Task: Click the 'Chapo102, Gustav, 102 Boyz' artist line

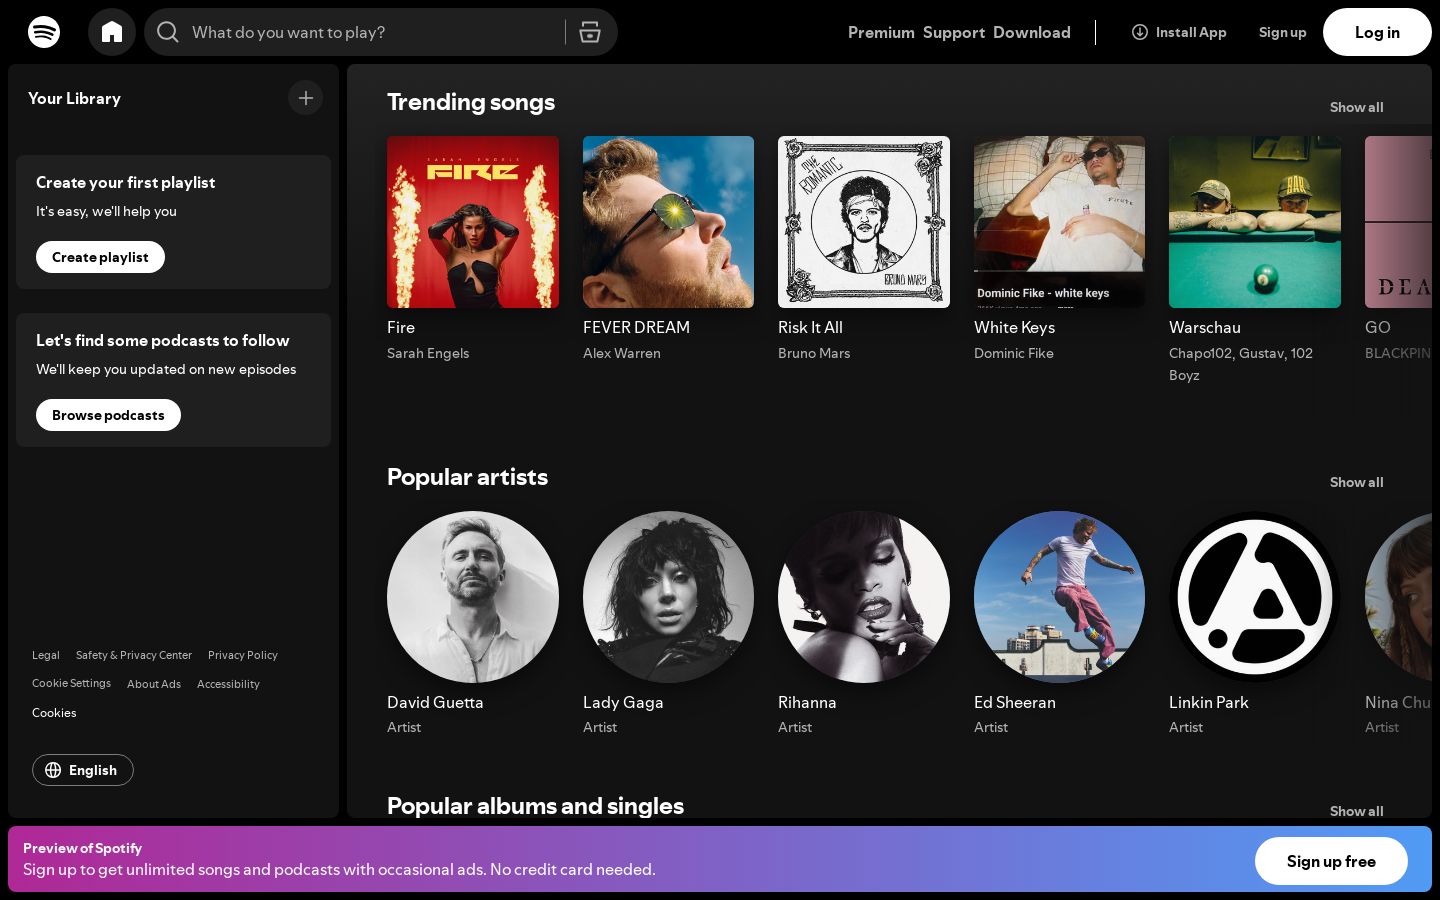Action: [1241, 364]
